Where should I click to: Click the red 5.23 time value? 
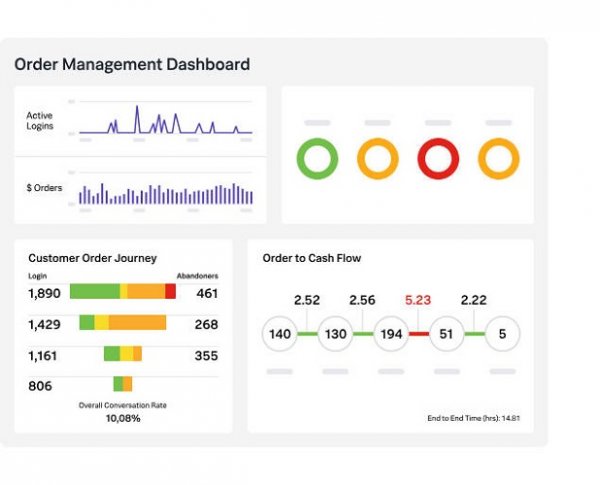pyautogui.click(x=418, y=300)
